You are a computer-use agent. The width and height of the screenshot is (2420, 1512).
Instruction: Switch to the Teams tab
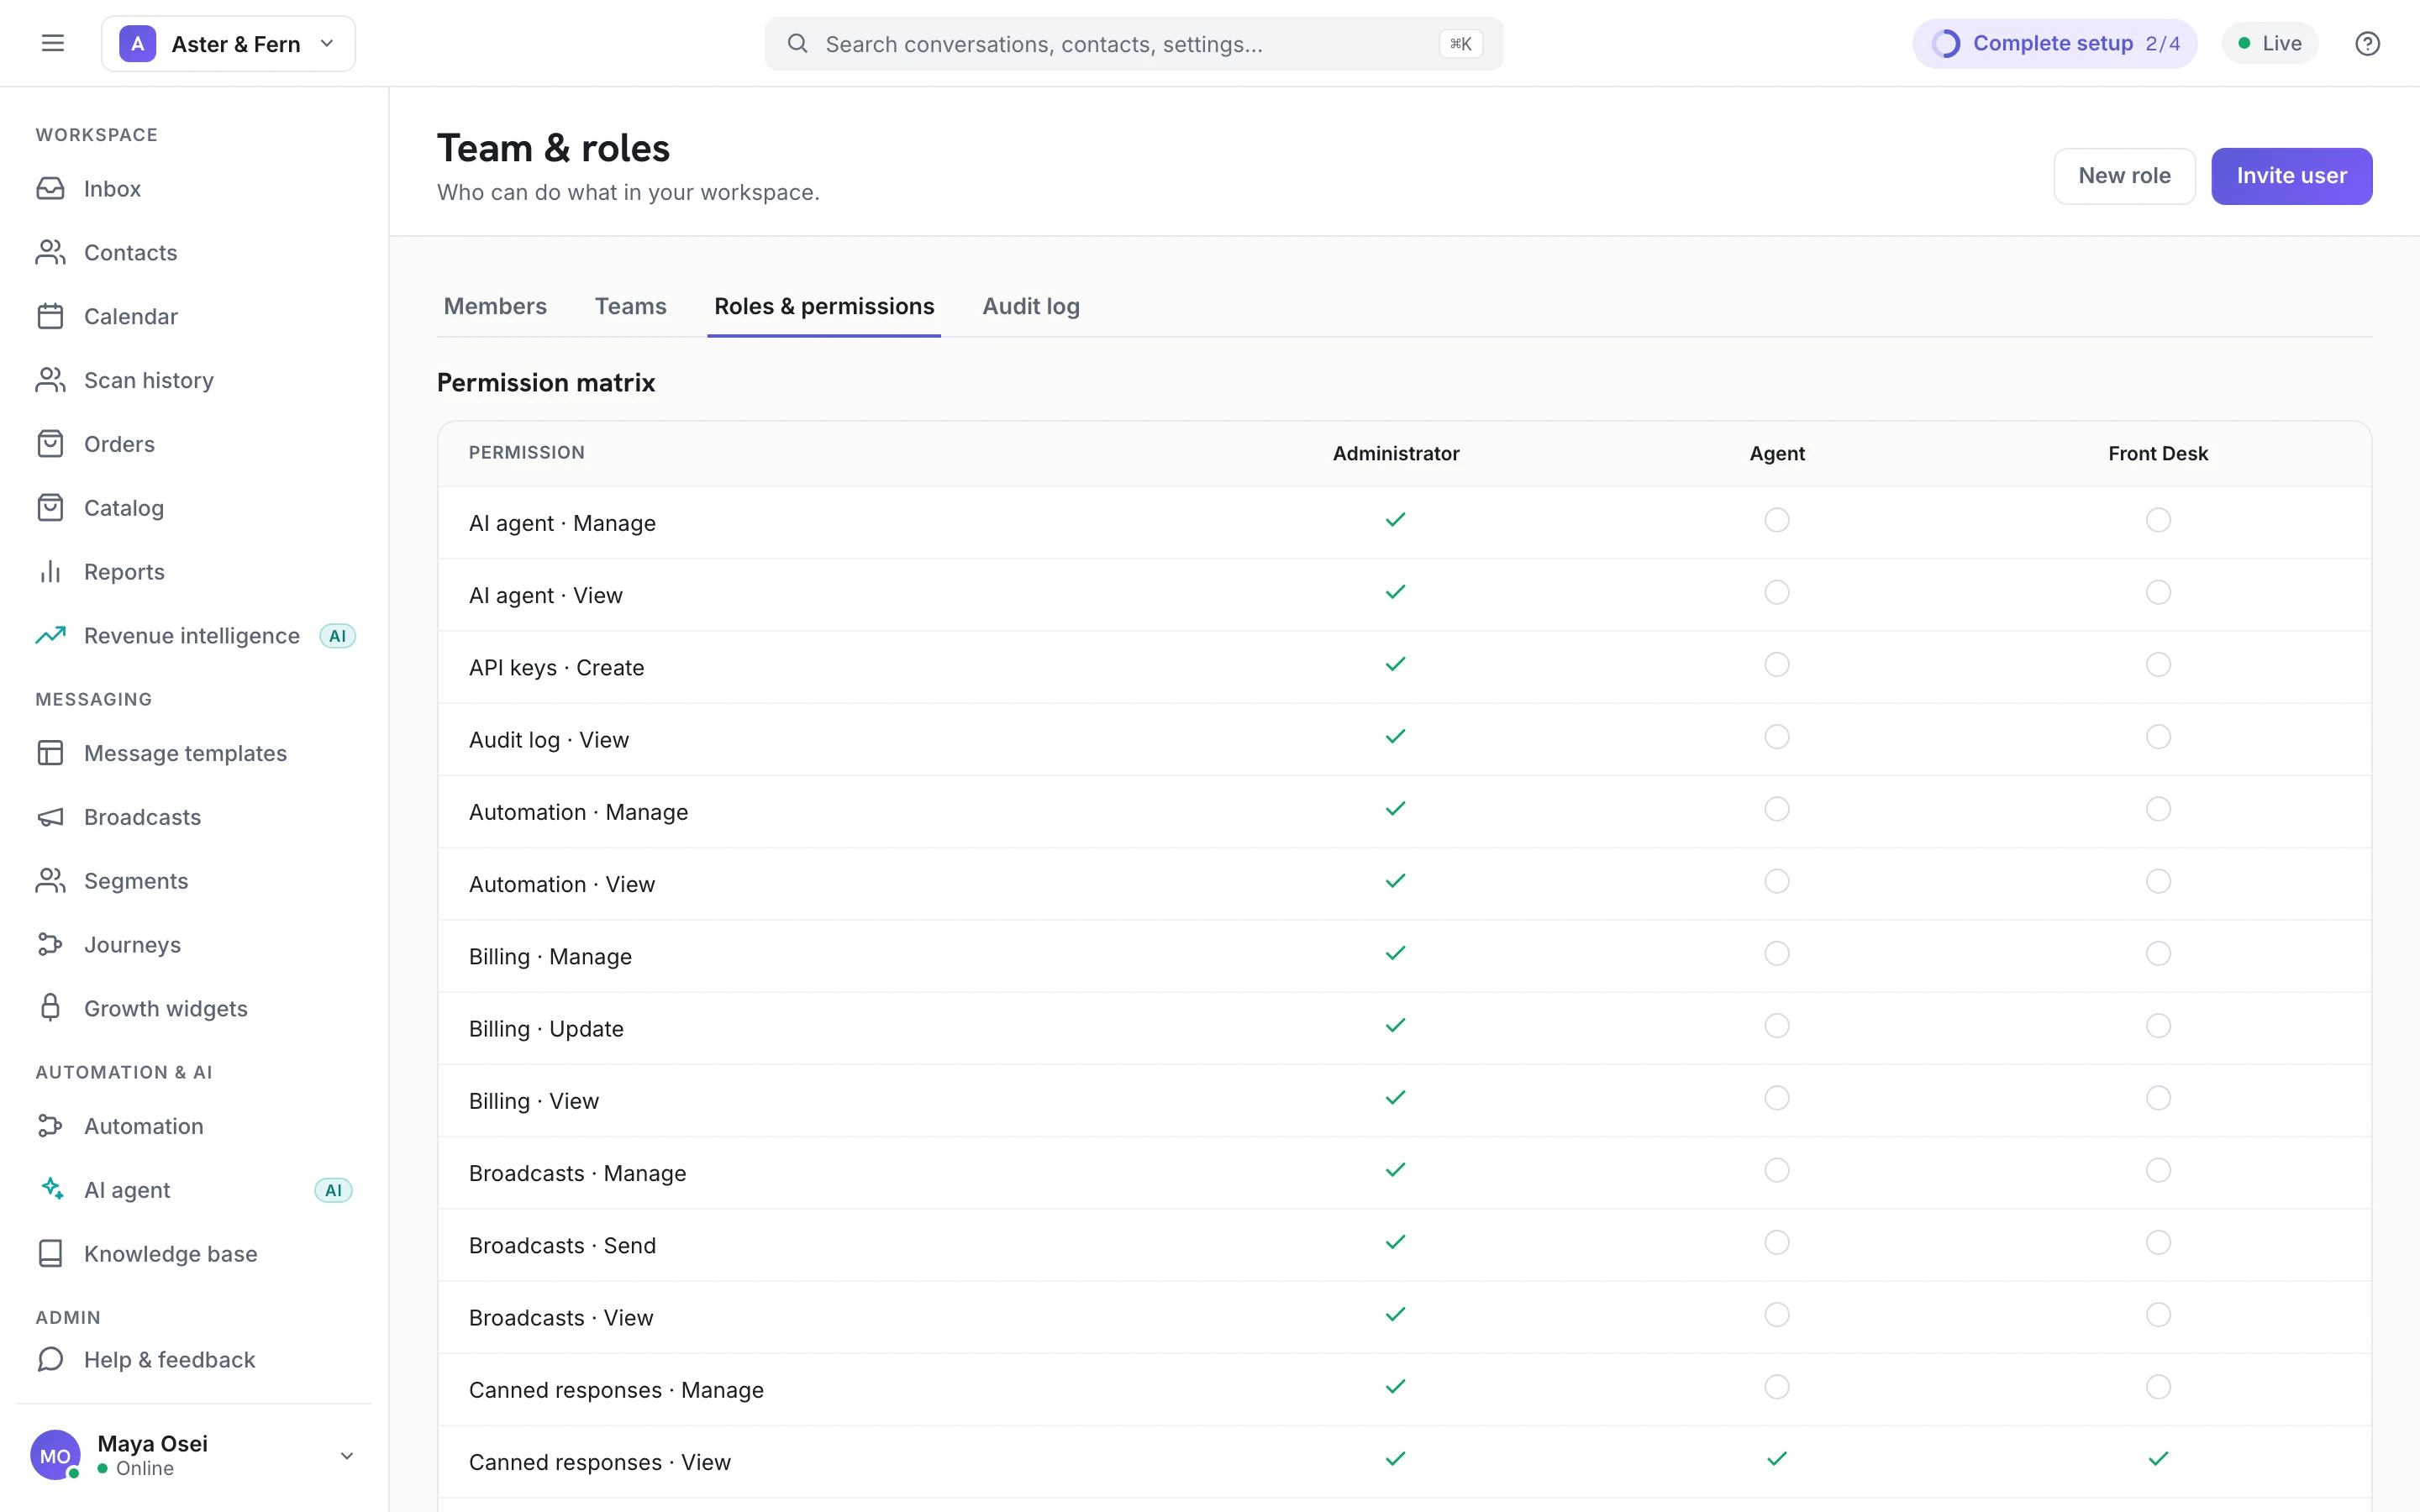(x=630, y=306)
